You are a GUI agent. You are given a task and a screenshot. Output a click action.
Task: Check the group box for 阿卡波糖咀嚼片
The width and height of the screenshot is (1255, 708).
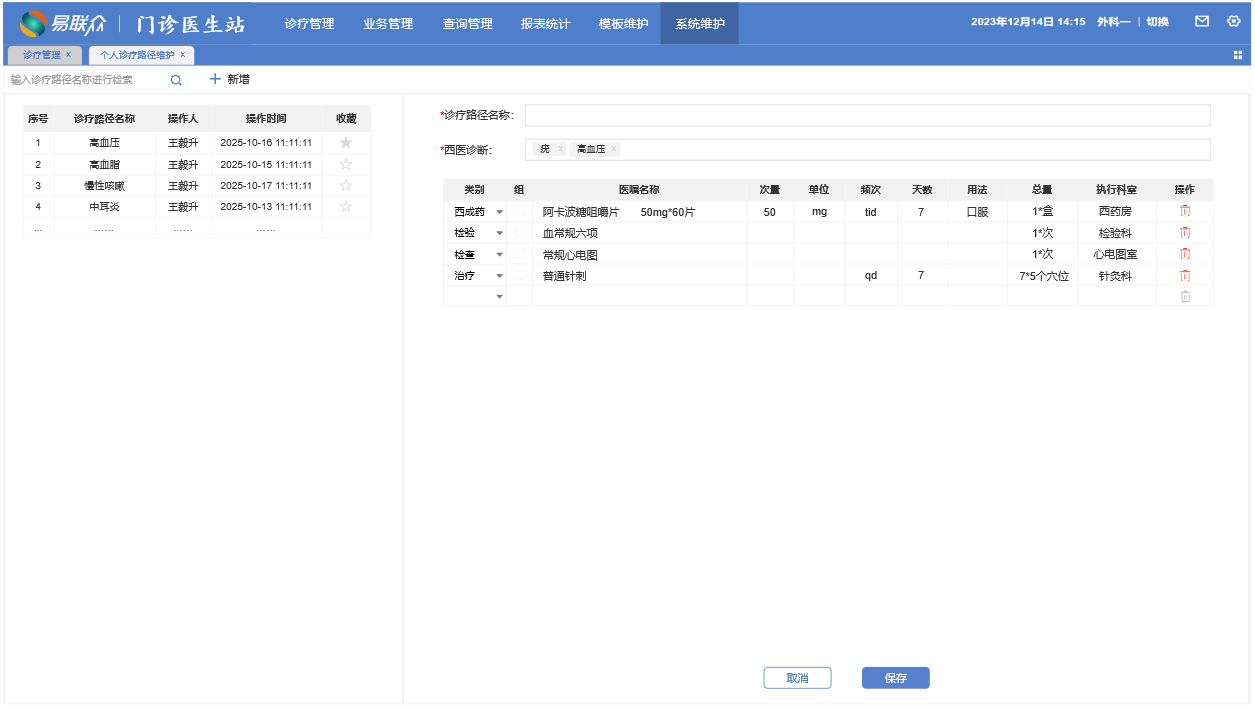click(x=519, y=211)
